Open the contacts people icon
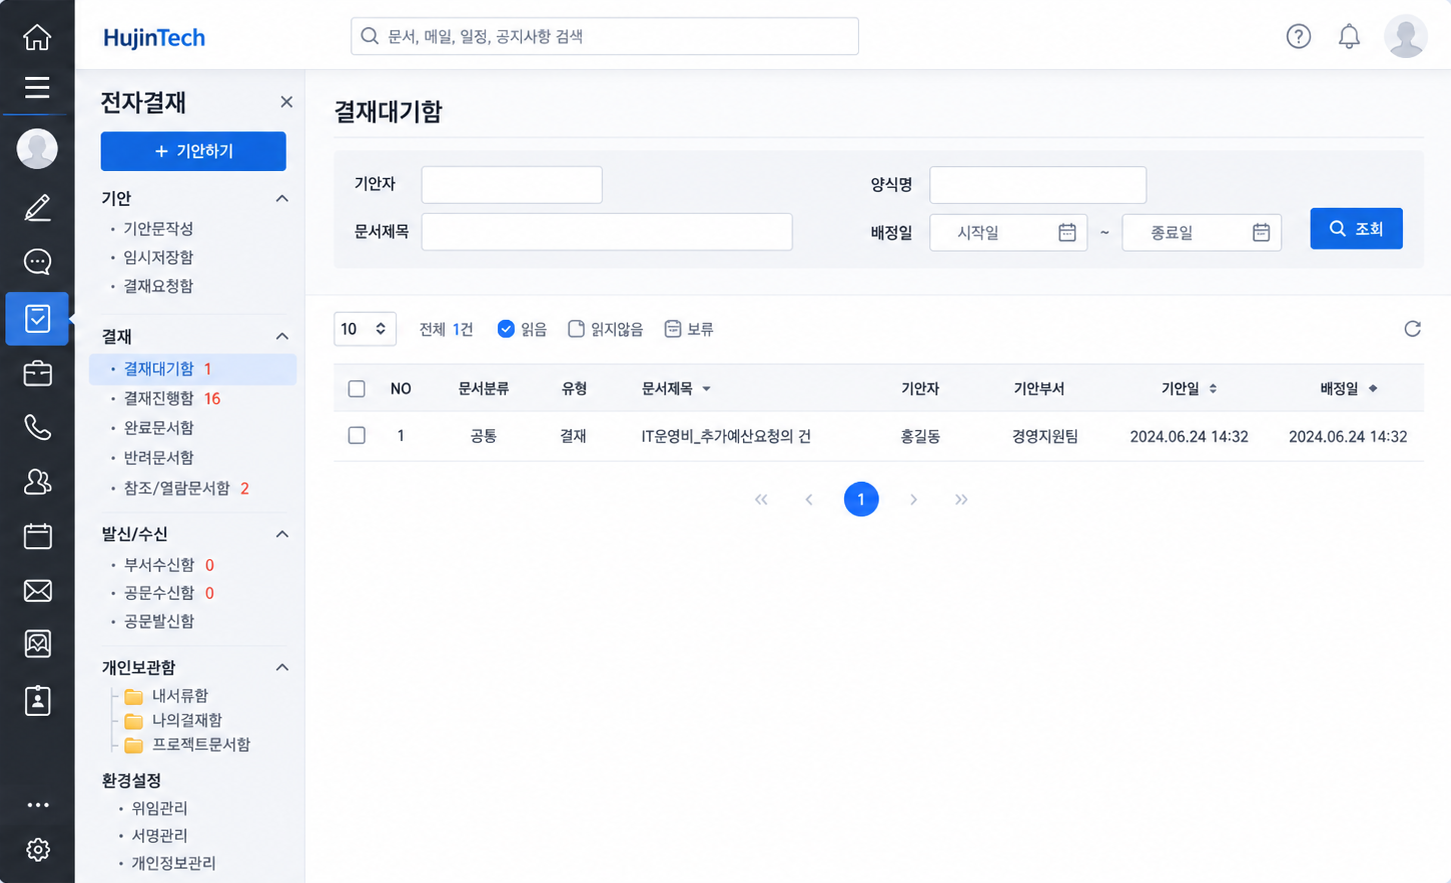Image resolution: width=1451 pixels, height=883 pixels. click(x=37, y=482)
